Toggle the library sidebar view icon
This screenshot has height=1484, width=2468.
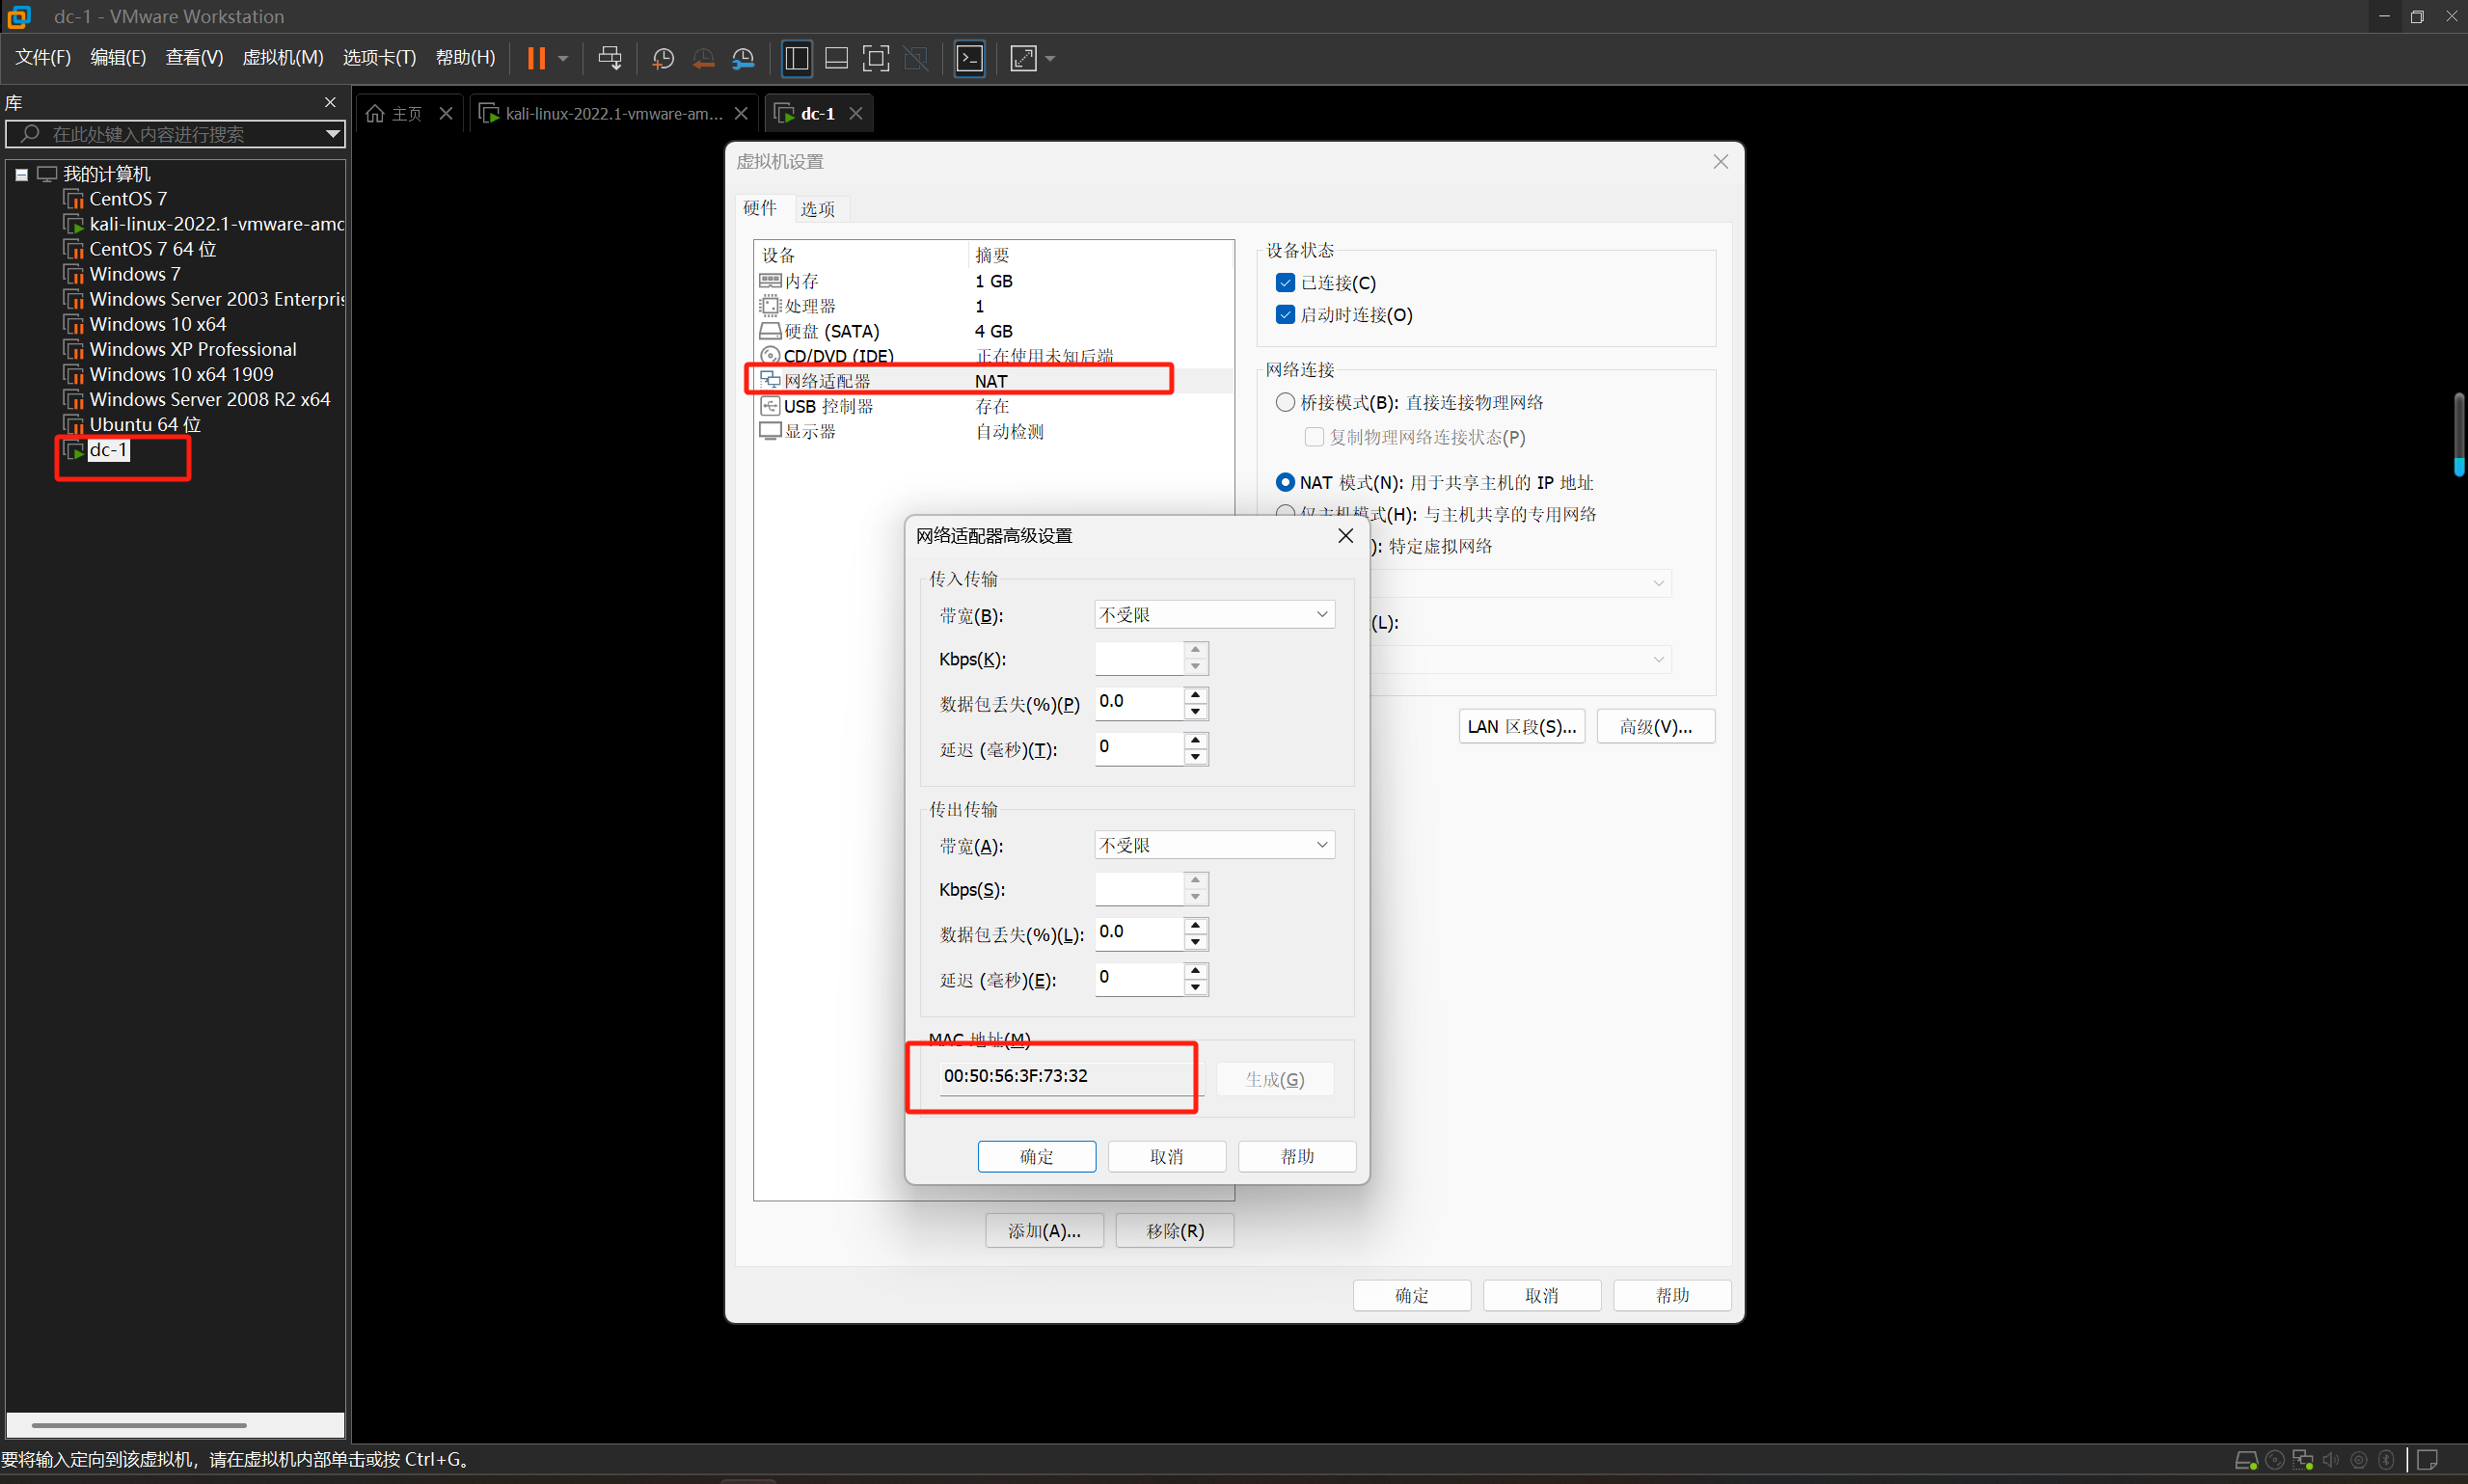(x=796, y=58)
